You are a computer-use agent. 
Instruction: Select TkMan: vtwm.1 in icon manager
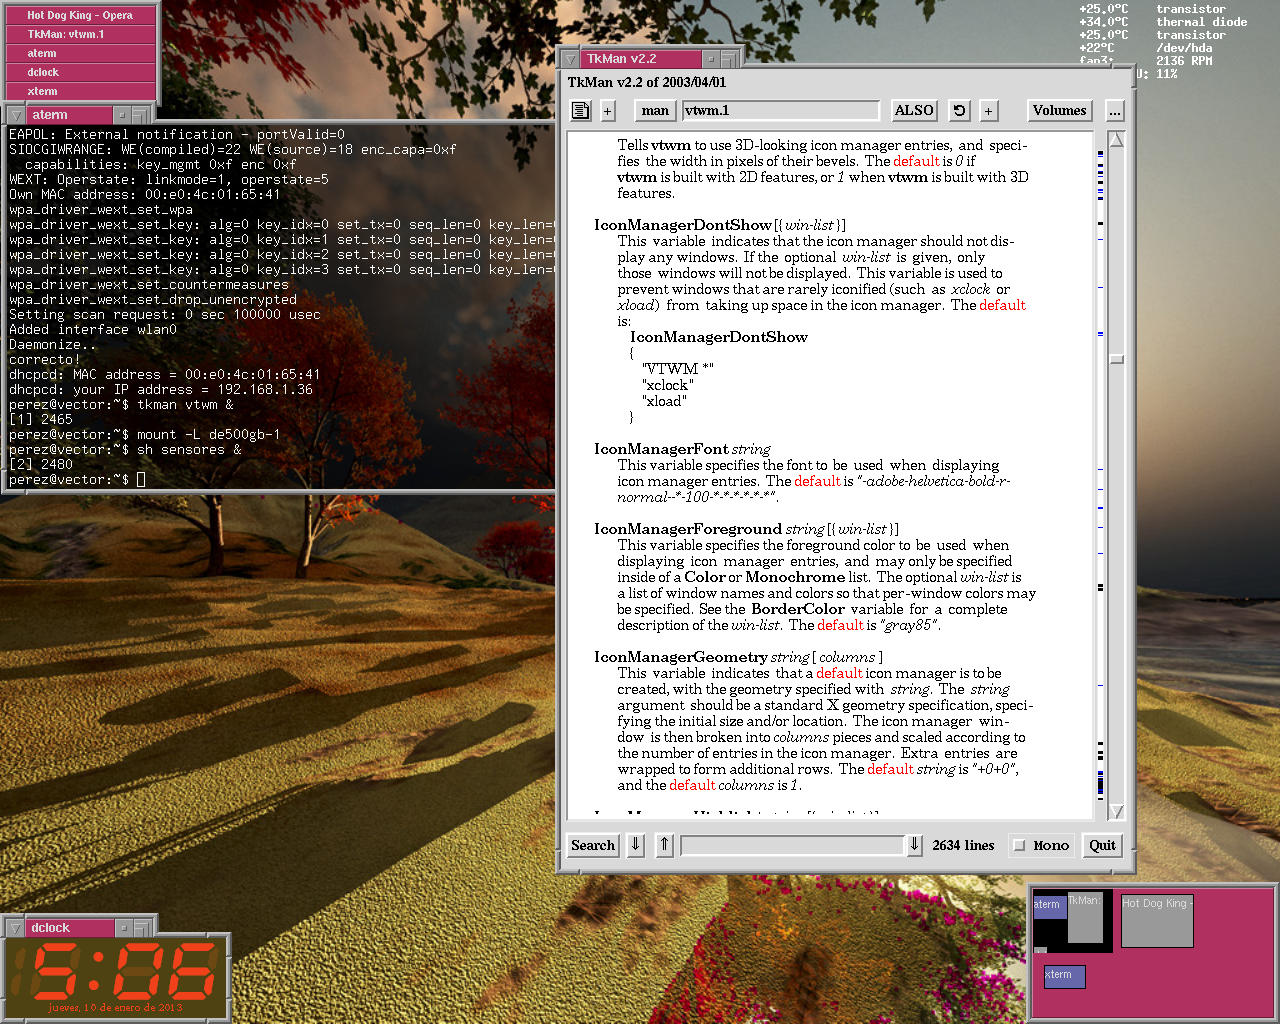pyautogui.click(x=80, y=34)
